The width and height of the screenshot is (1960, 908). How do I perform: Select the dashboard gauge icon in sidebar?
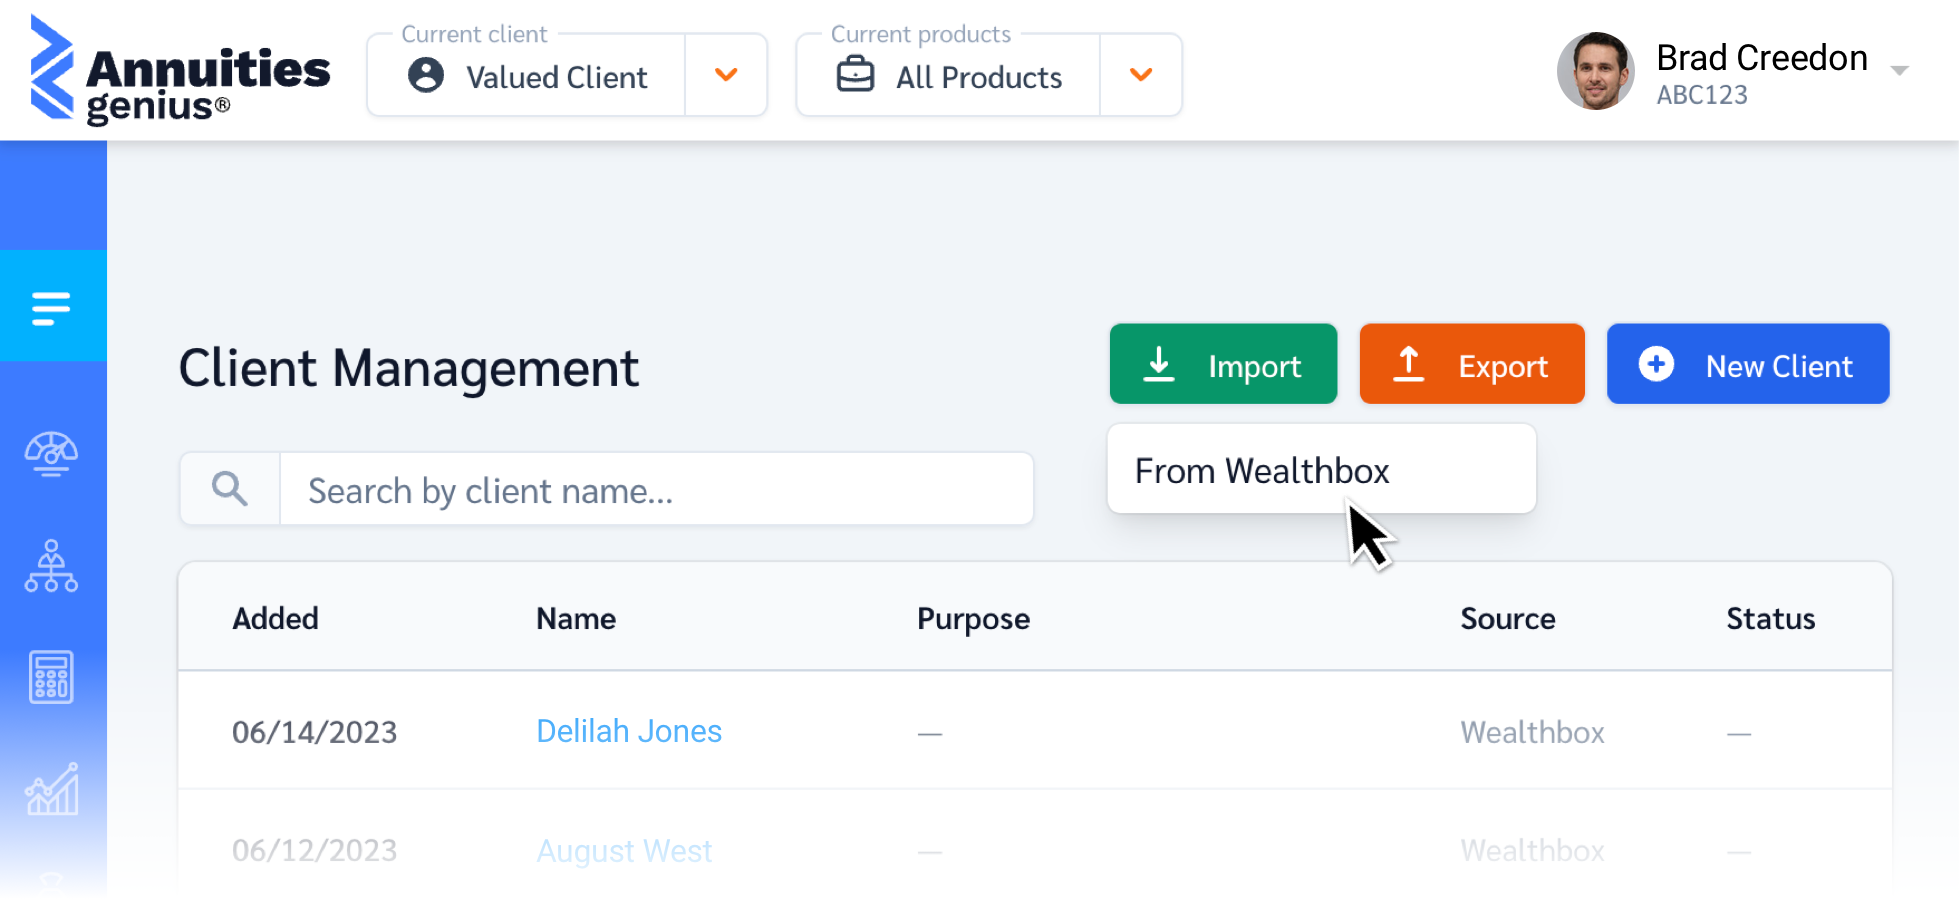pyautogui.click(x=50, y=455)
